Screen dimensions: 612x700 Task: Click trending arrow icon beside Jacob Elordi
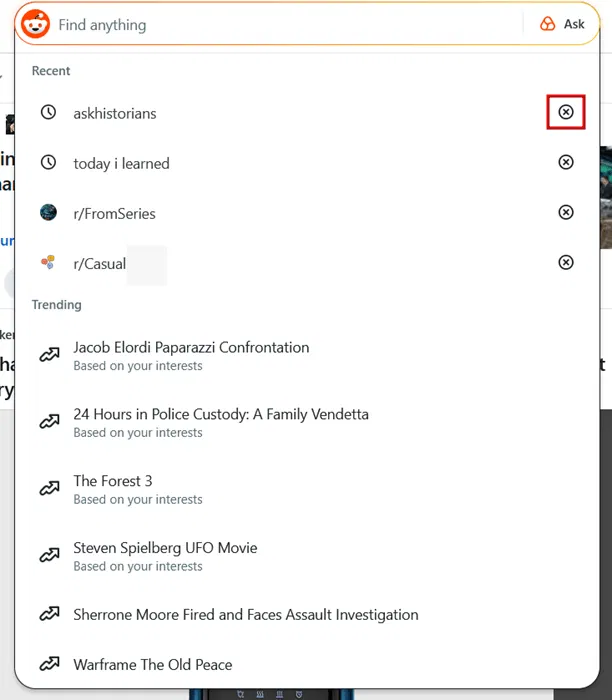point(48,355)
